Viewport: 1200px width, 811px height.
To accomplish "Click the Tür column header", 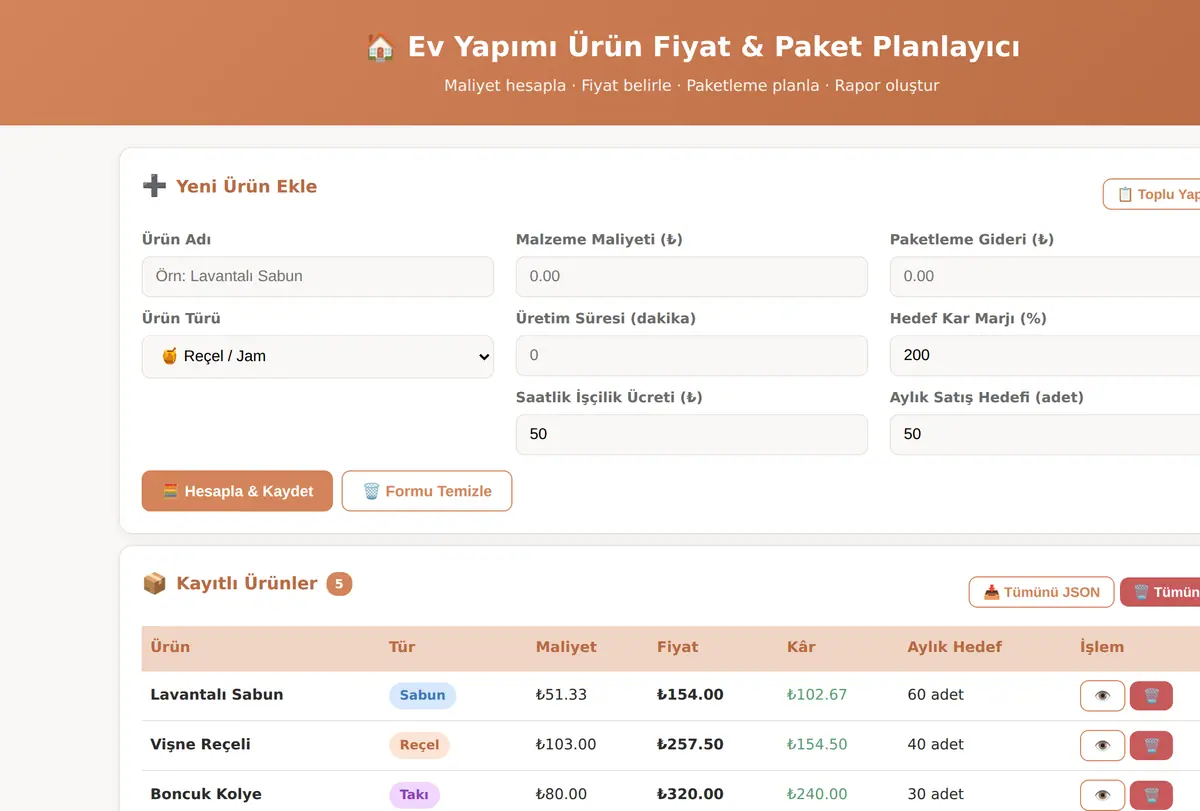I will (x=401, y=647).
